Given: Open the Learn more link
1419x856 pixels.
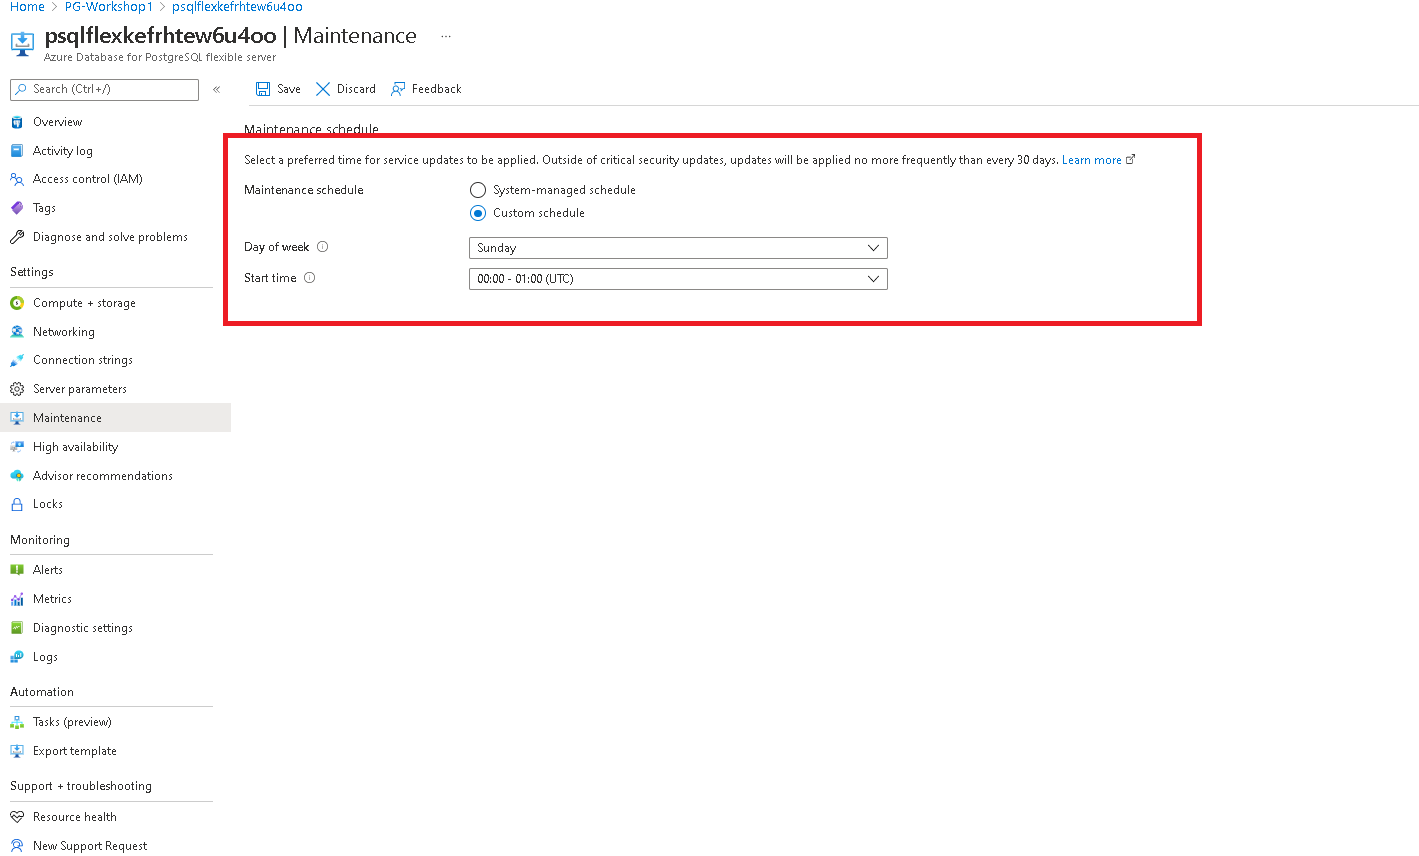Looking at the screenshot, I should coord(1092,159).
